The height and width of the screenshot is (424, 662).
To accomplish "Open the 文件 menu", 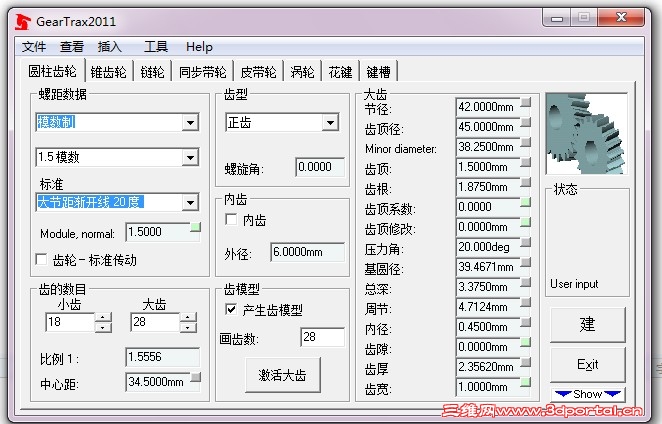I will (34, 46).
